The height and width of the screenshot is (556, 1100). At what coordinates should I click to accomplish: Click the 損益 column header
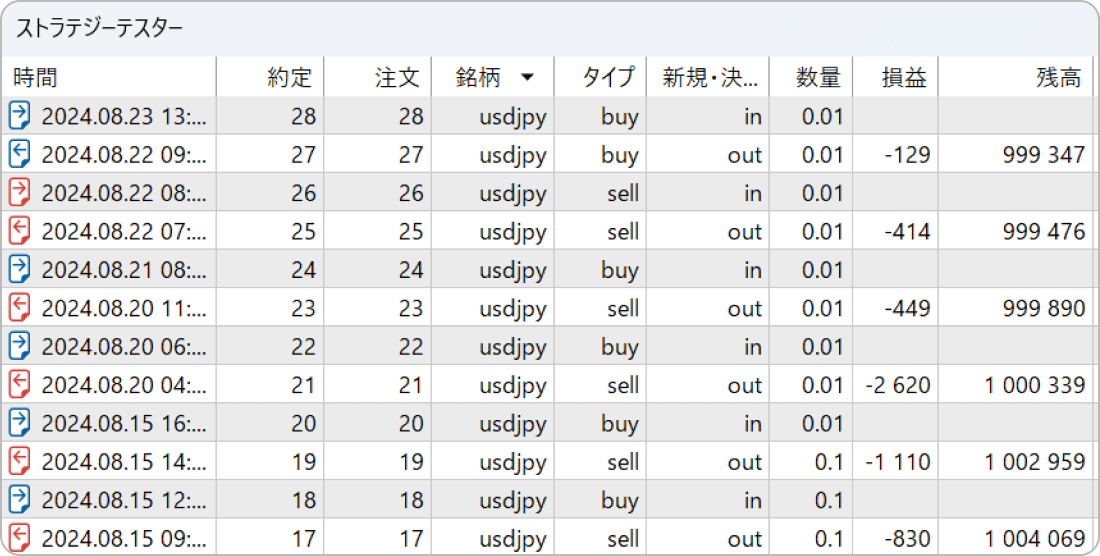point(903,78)
